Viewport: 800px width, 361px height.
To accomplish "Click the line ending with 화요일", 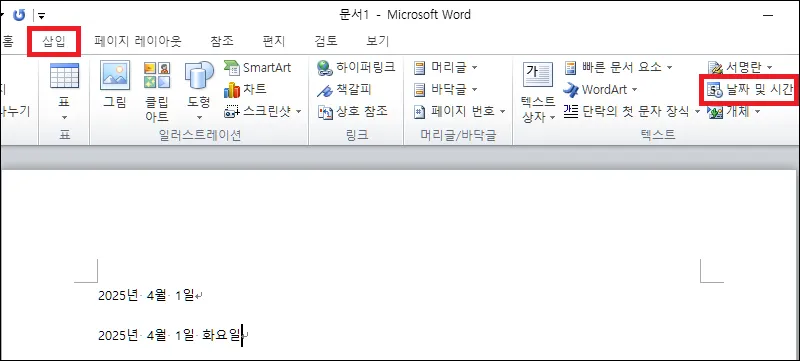I will click(x=169, y=336).
